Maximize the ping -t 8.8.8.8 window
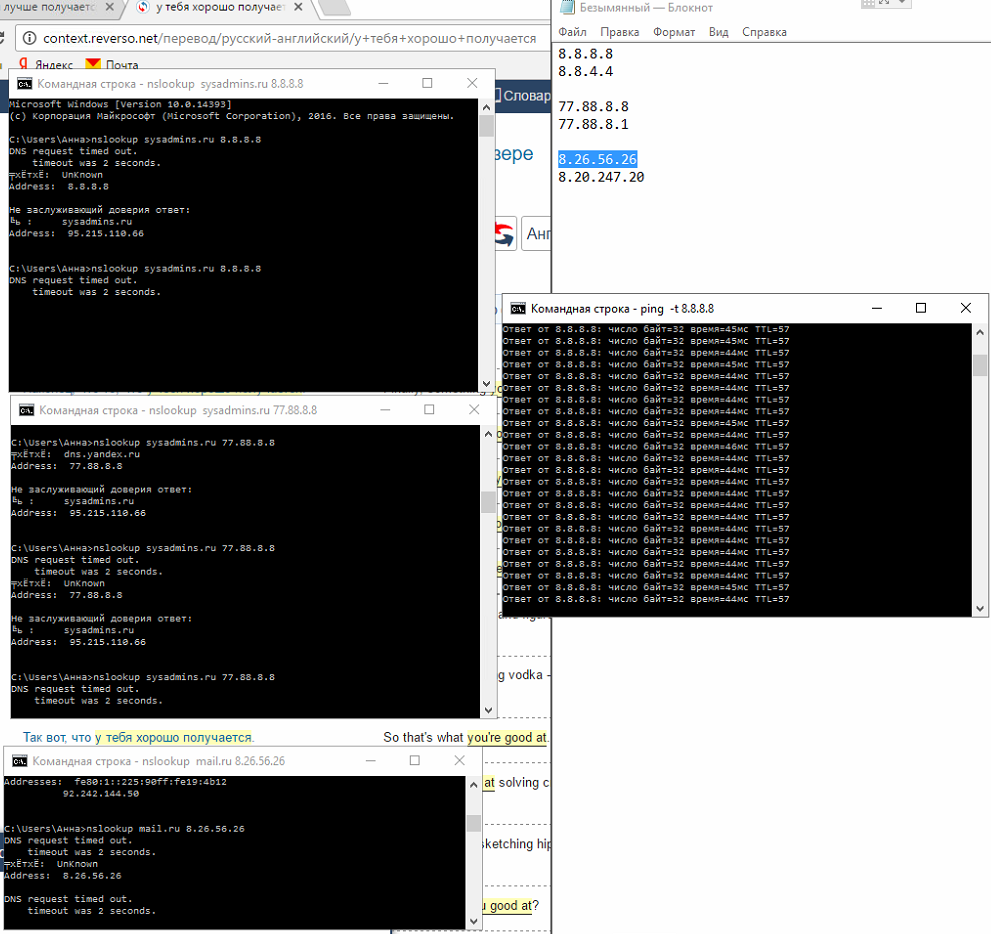The width and height of the screenshot is (991, 934). [921, 308]
